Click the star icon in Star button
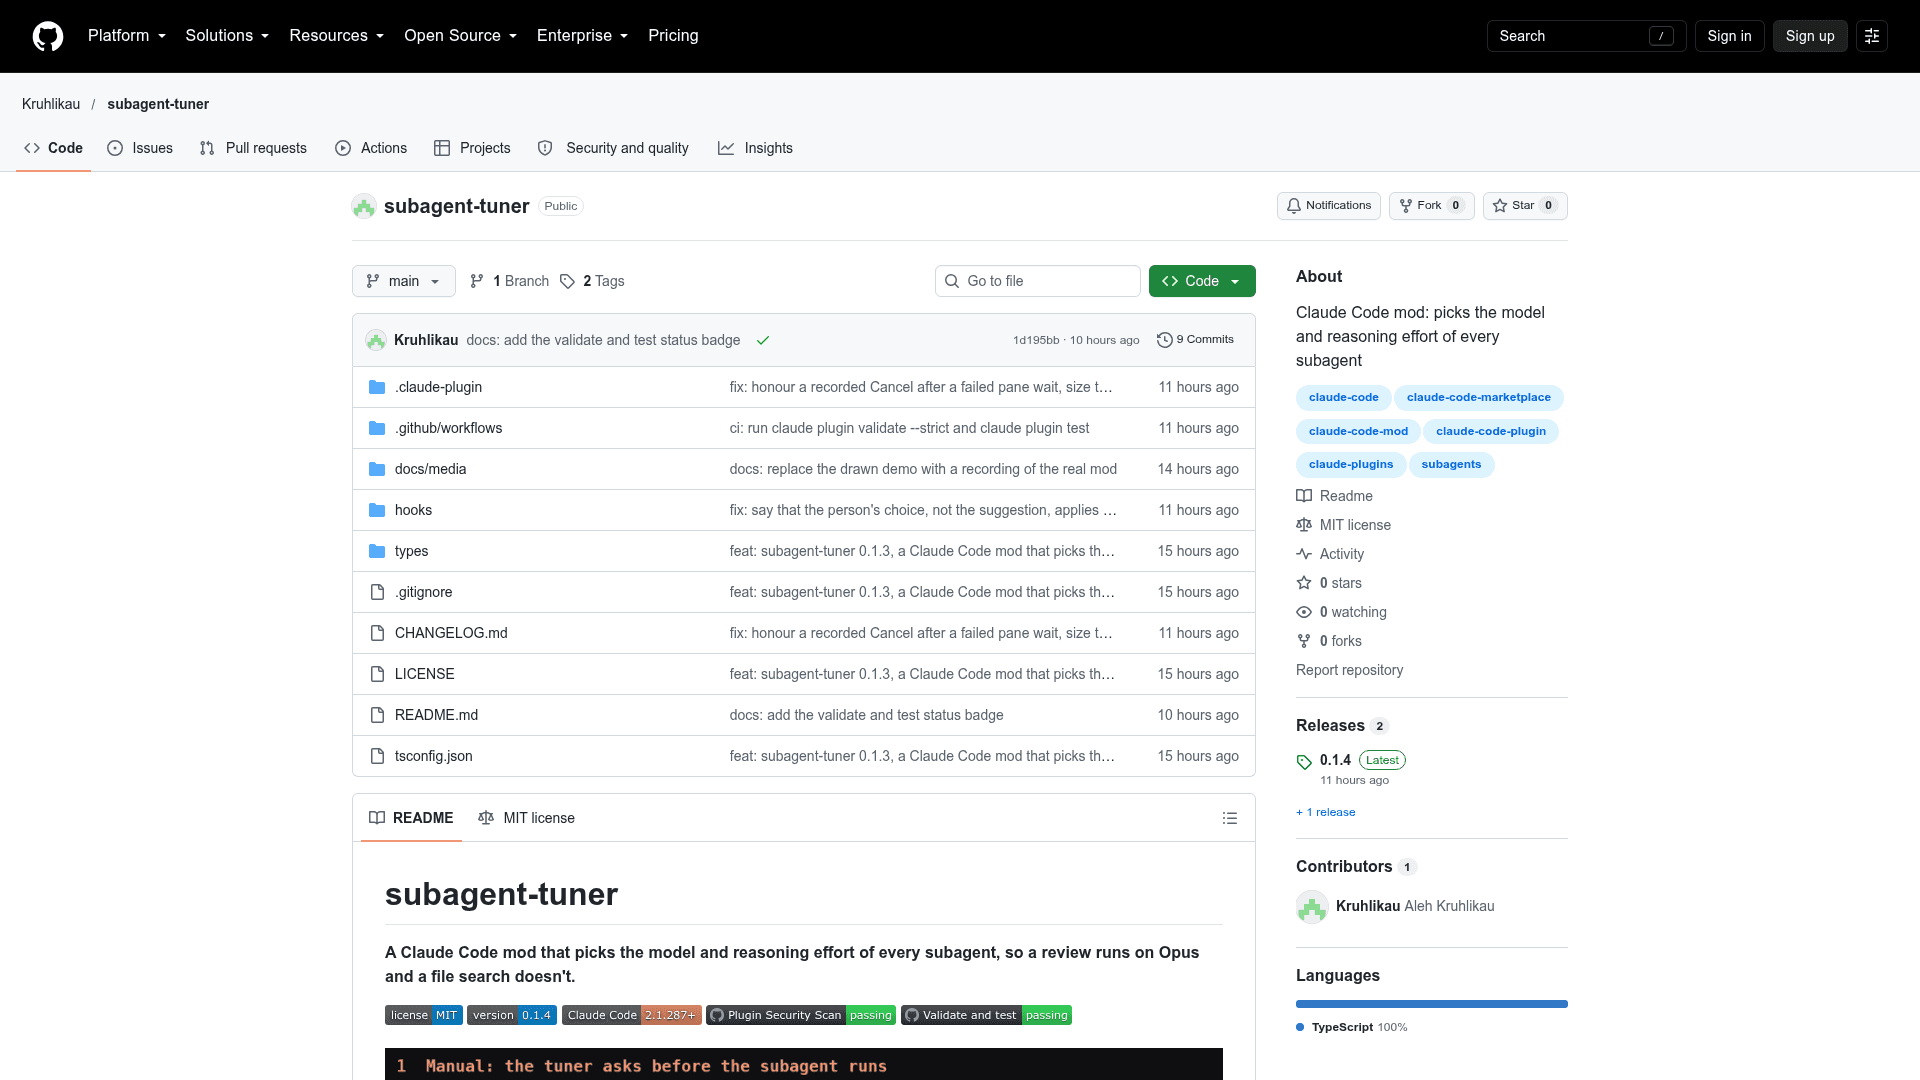The height and width of the screenshot is (1080, 1920). point(1500,206)
